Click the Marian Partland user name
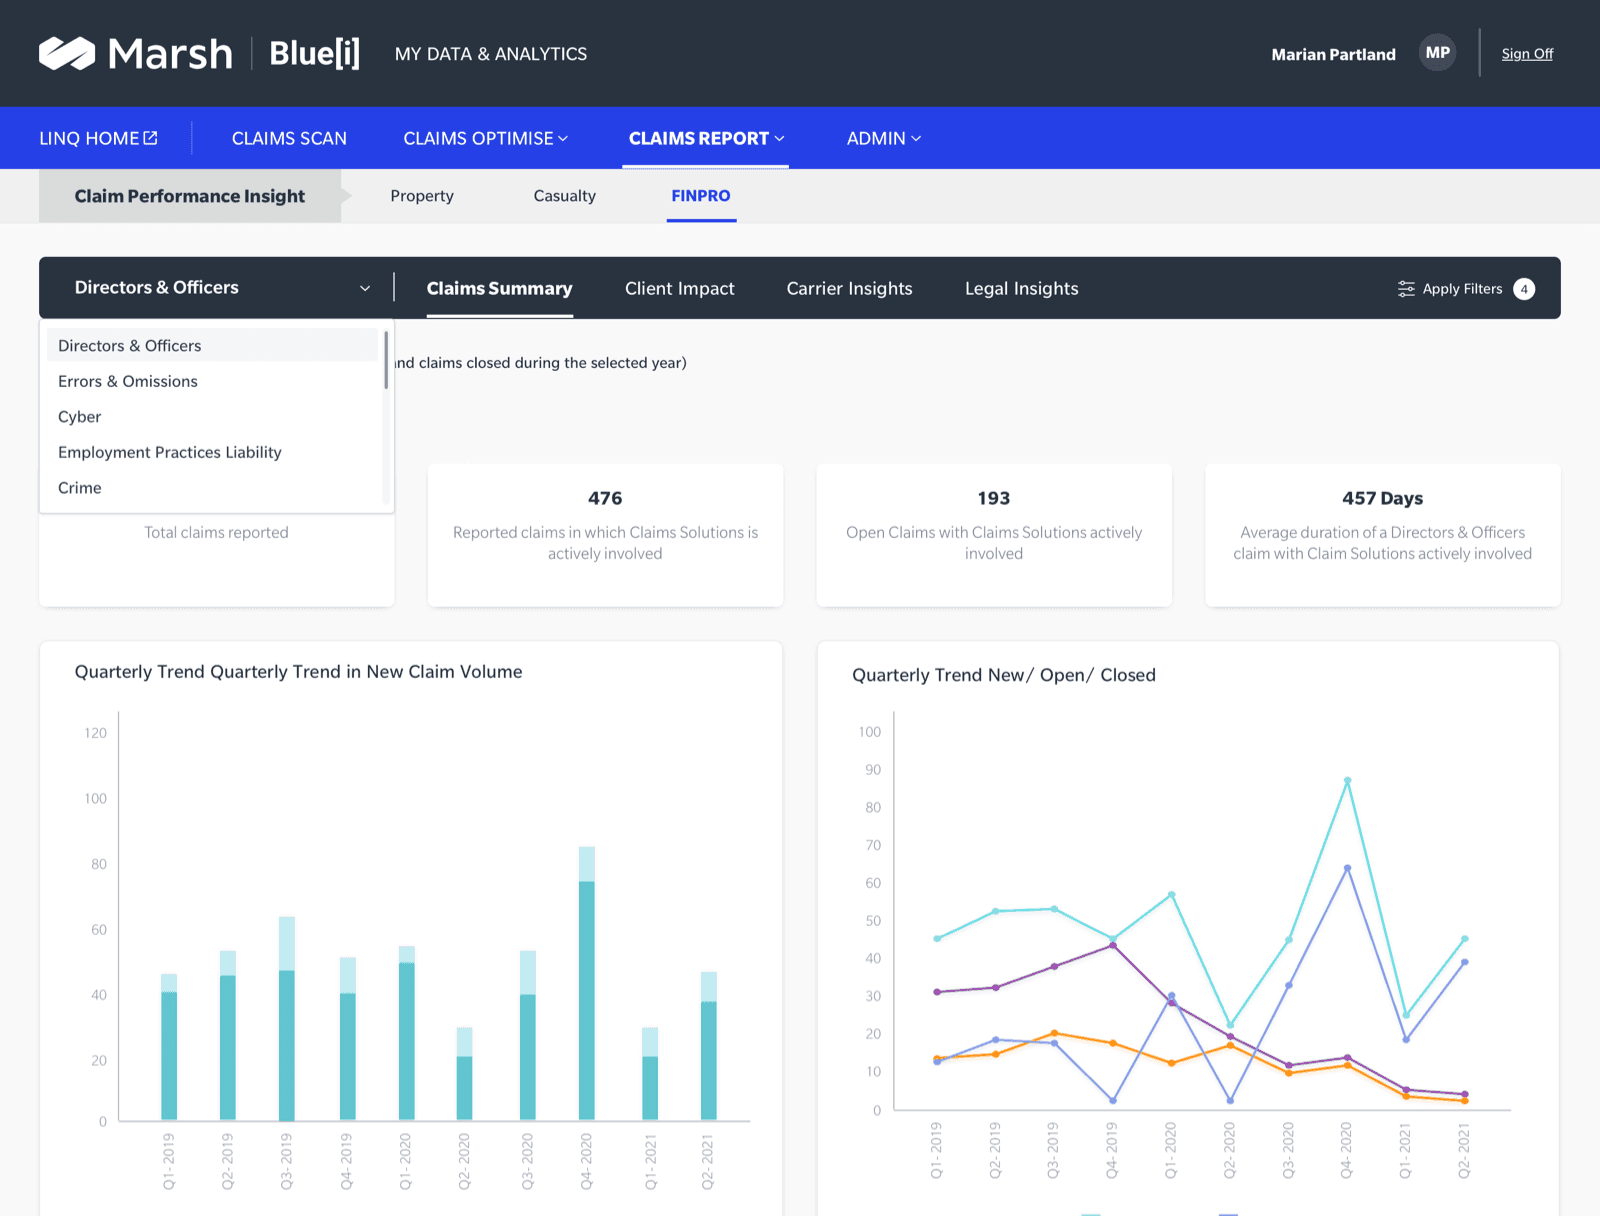Image resolution: width=1600 pixels, height=1216 pixels. pyautogui.click(x=1333, y=54)
